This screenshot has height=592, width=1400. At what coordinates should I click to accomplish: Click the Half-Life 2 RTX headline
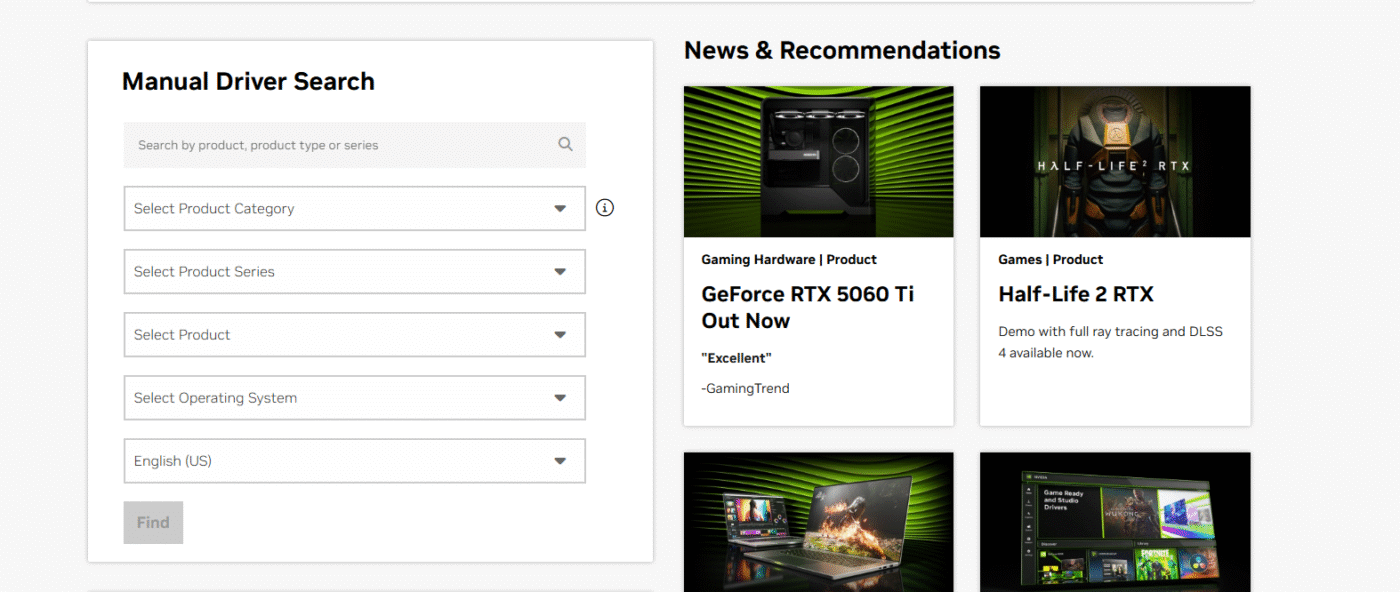pyautogui.click(x=1076, y=294)
